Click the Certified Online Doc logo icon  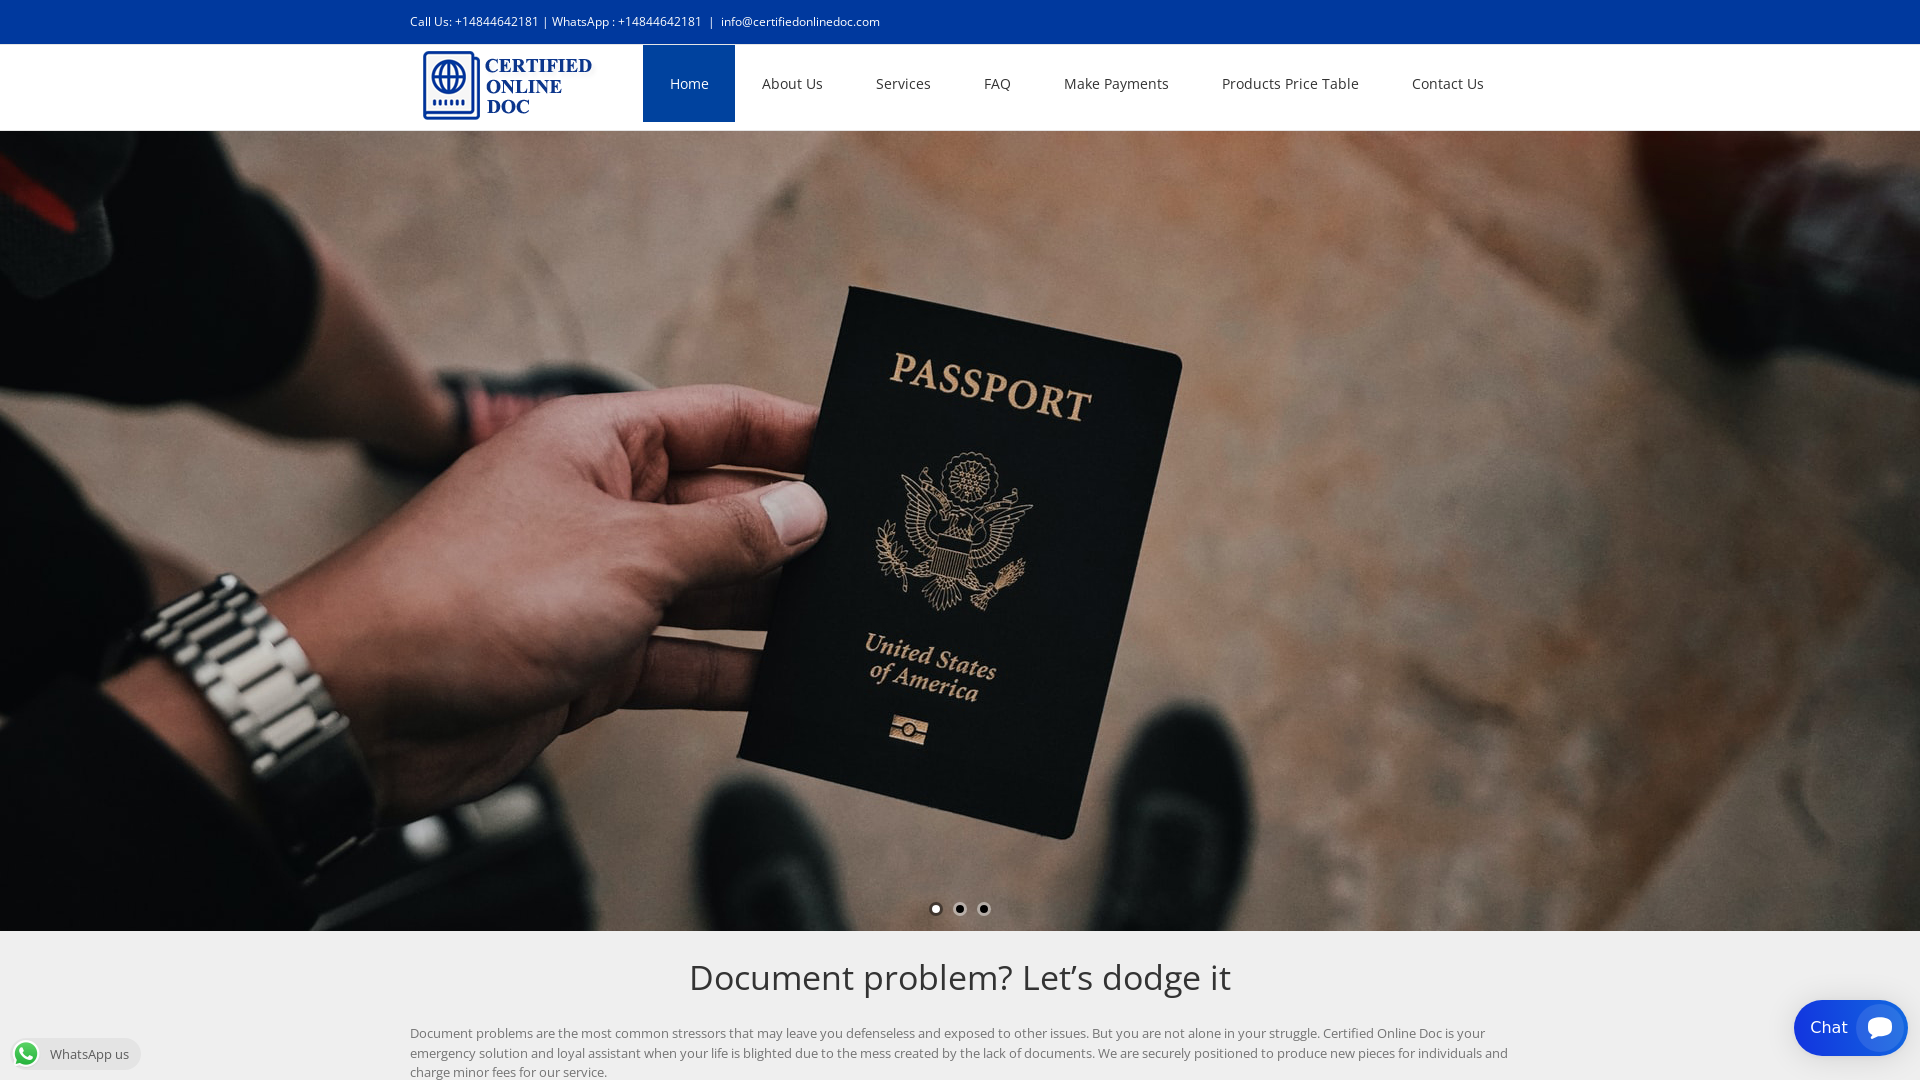[x=446, y=83]
